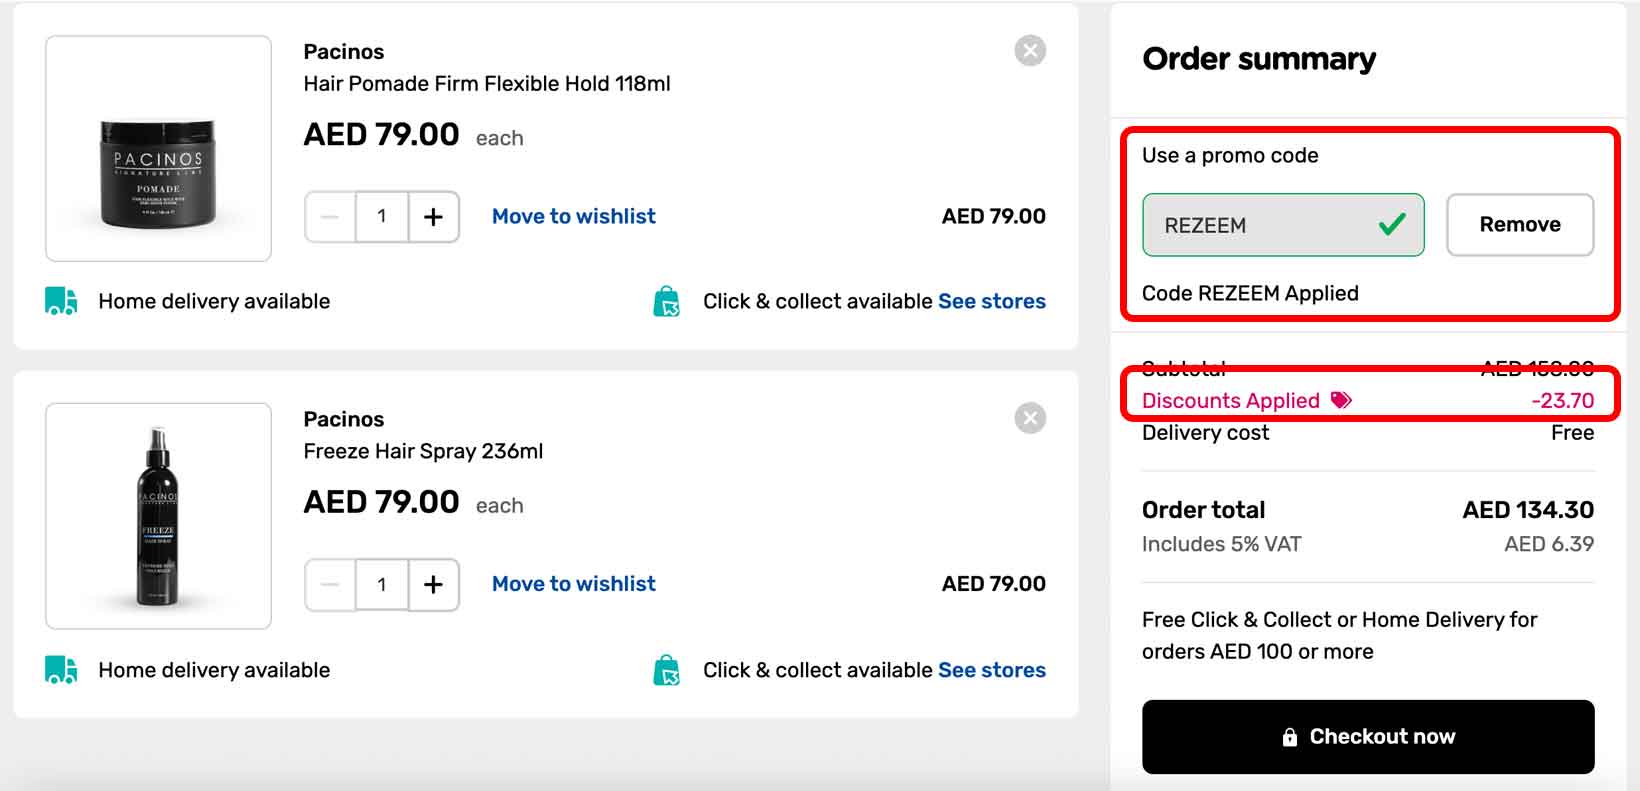Image resolution: width=1640 pixels, height=791 pixels.
Task: Click the click & collect bag icon for Freeze Hair Spray
Action: coord(667,669)
